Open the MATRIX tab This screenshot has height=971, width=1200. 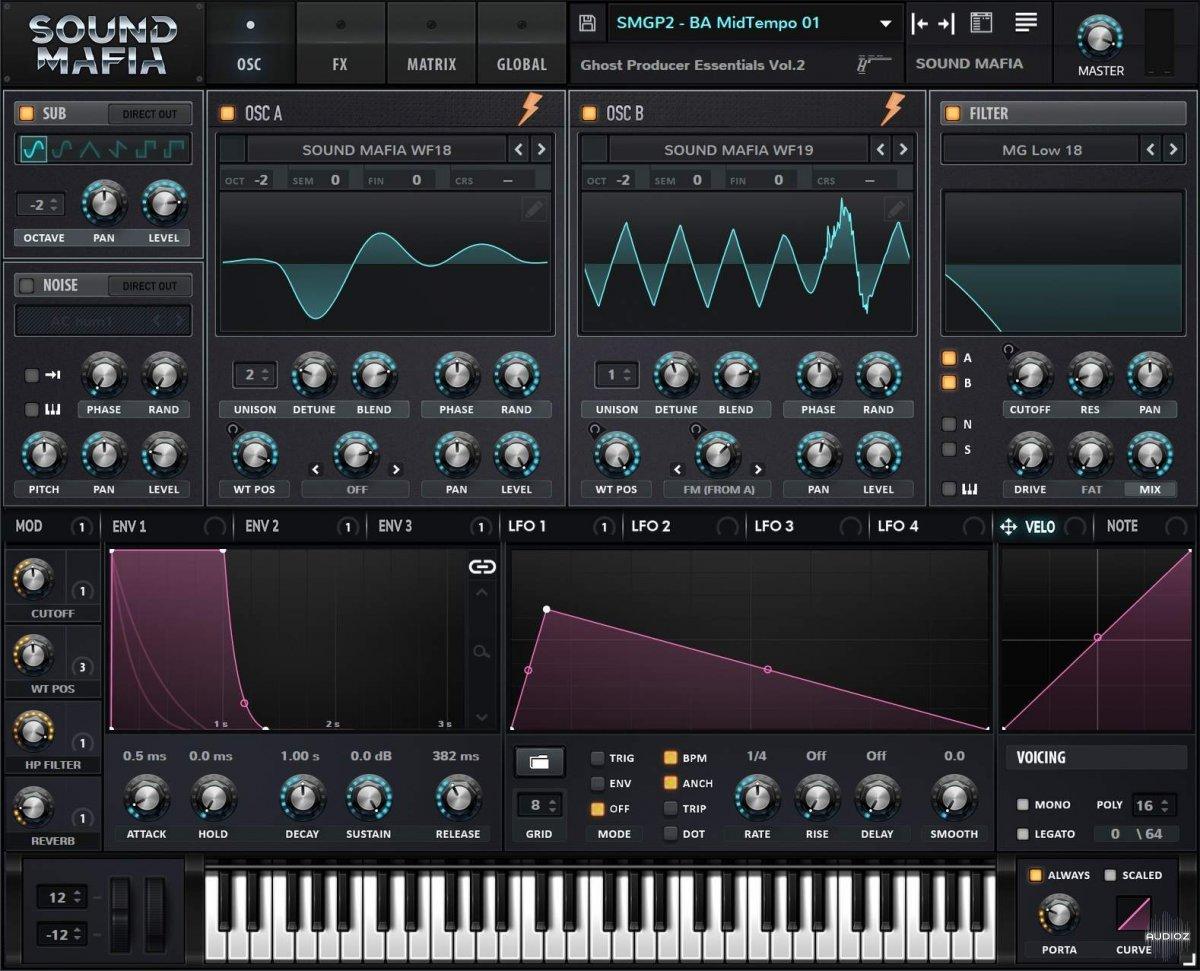431,42
